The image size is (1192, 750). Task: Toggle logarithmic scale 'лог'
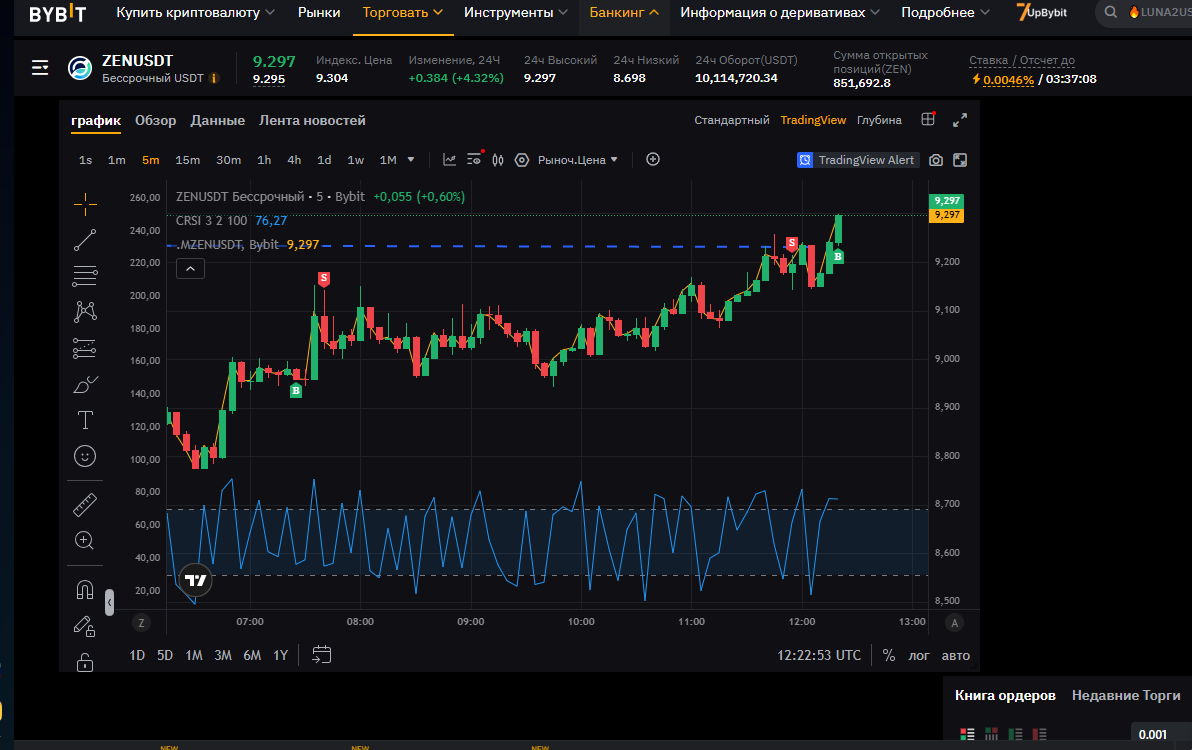pos(918,656)
